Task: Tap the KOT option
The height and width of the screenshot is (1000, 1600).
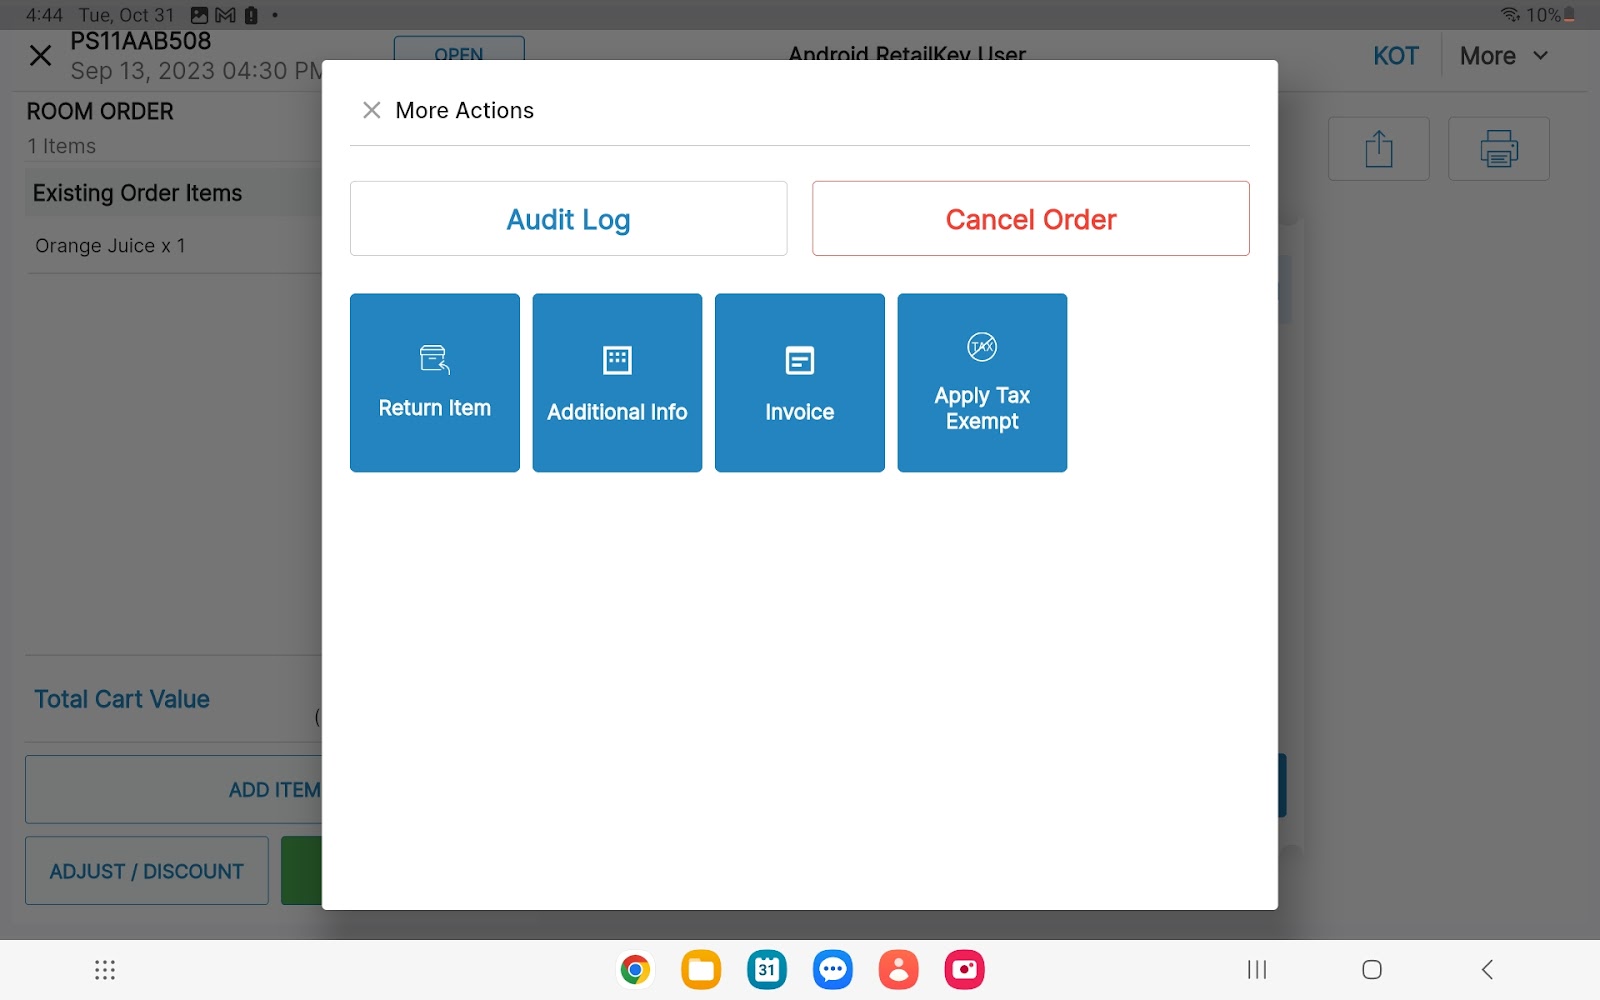Action: (x=1395, y=56)
